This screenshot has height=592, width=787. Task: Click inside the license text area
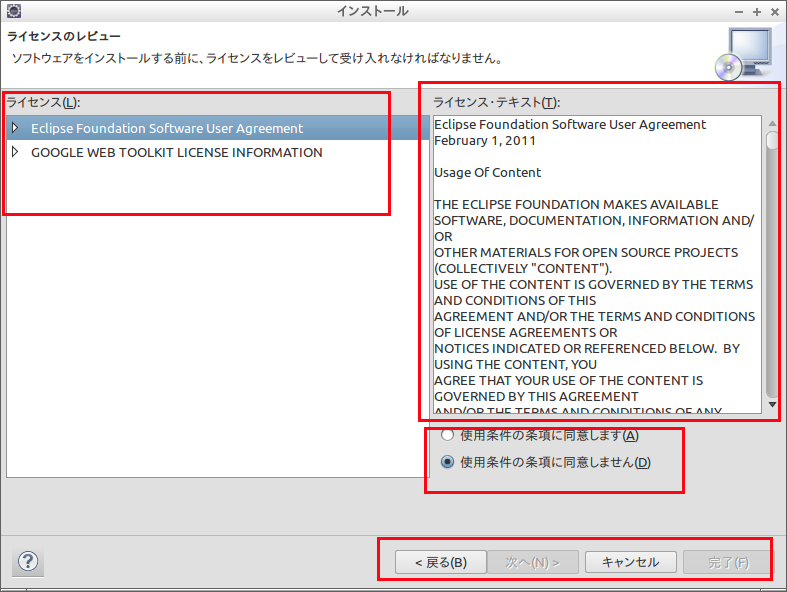pos(597,265)
